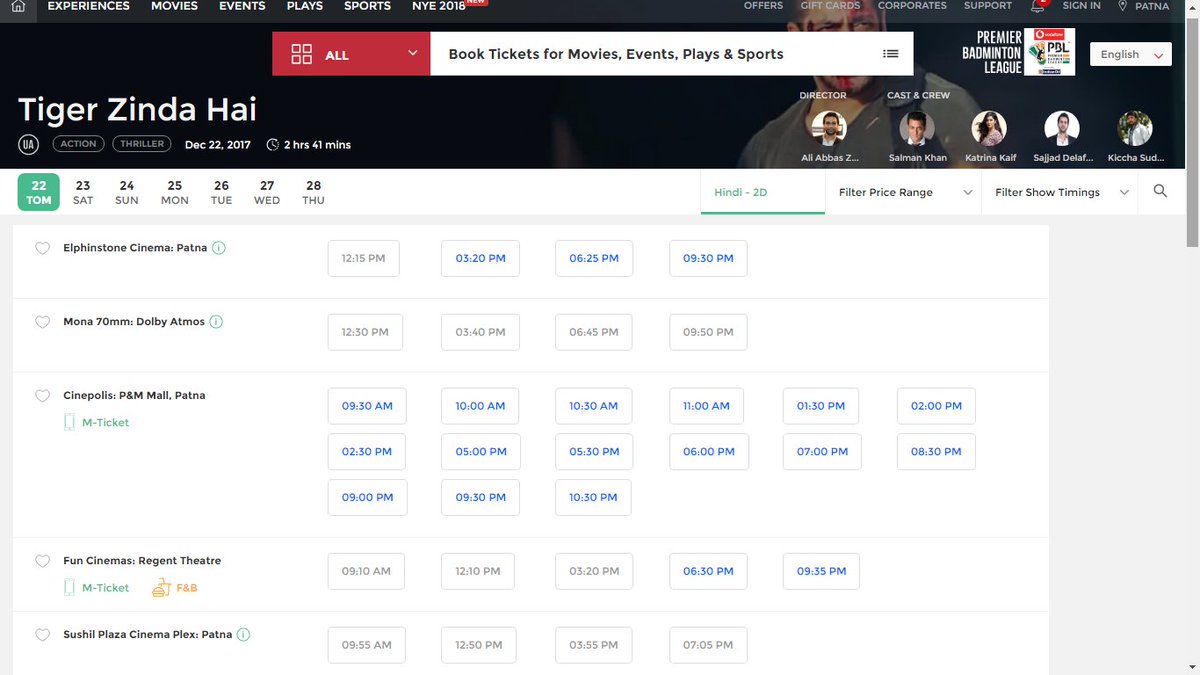Book Elphinstone Cinema 03:20 PM show
Image resolution: width=1200 pixels, height=675 pixels.
point(481,258)
